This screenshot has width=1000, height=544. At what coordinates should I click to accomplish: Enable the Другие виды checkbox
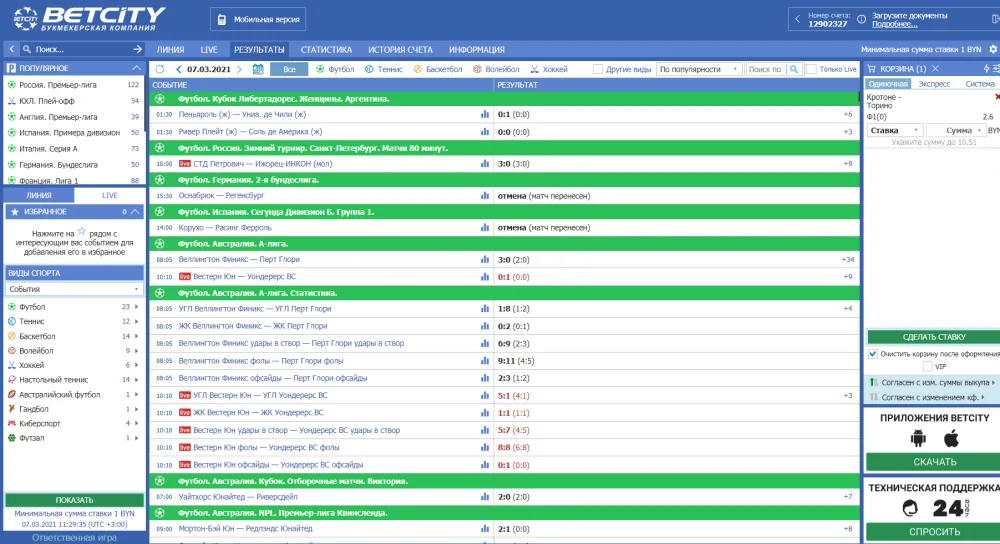pos(598,69)
